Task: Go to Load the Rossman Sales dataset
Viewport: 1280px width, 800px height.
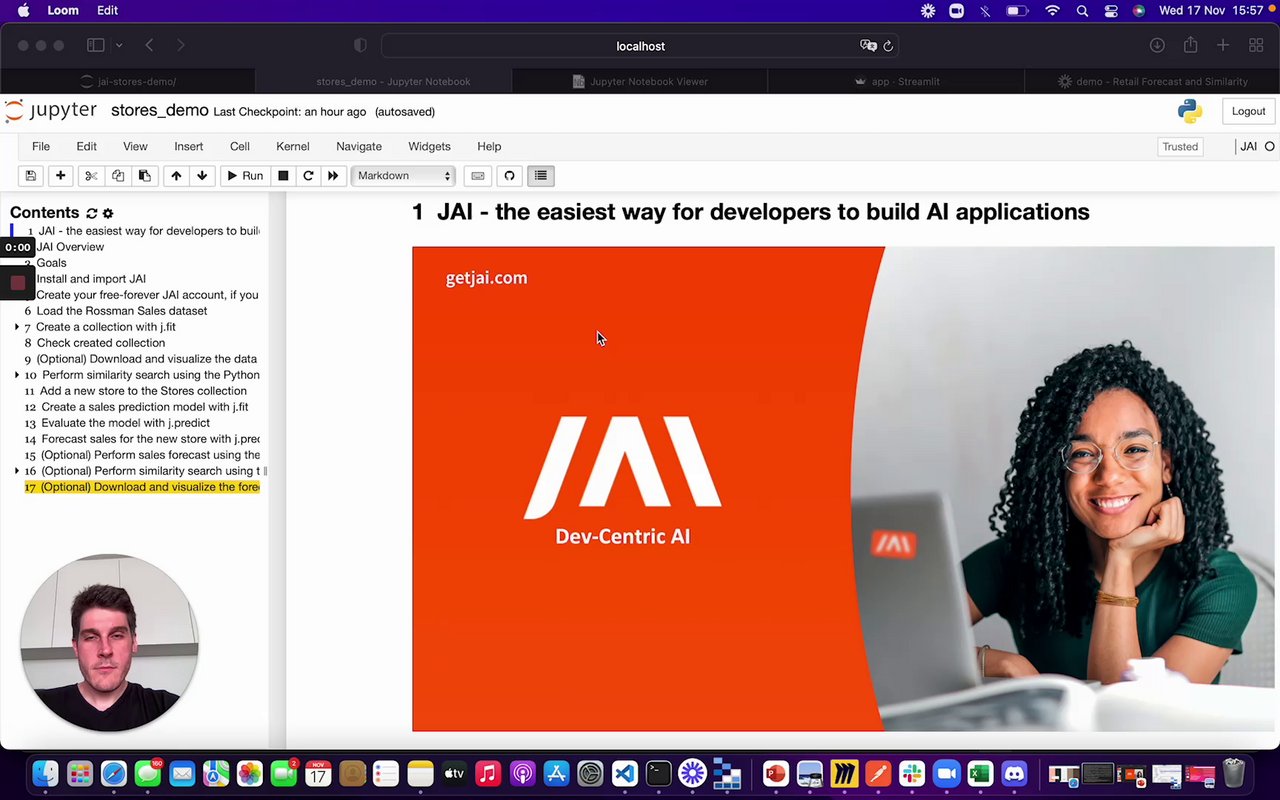Action: pos(122,311)
